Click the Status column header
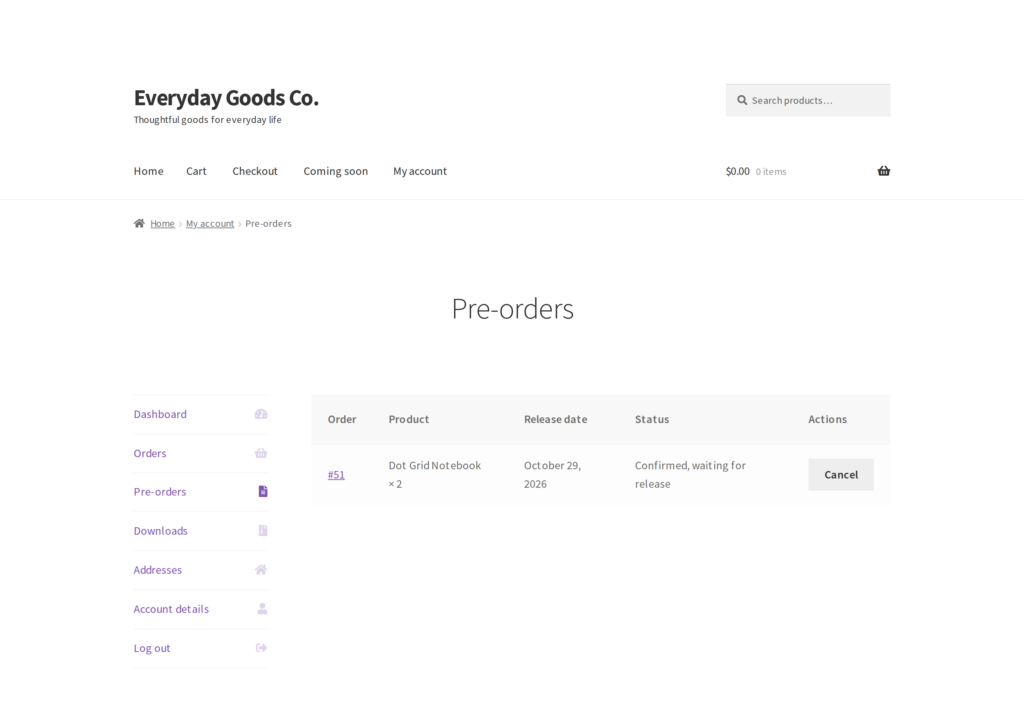 [x=652, y=419]
